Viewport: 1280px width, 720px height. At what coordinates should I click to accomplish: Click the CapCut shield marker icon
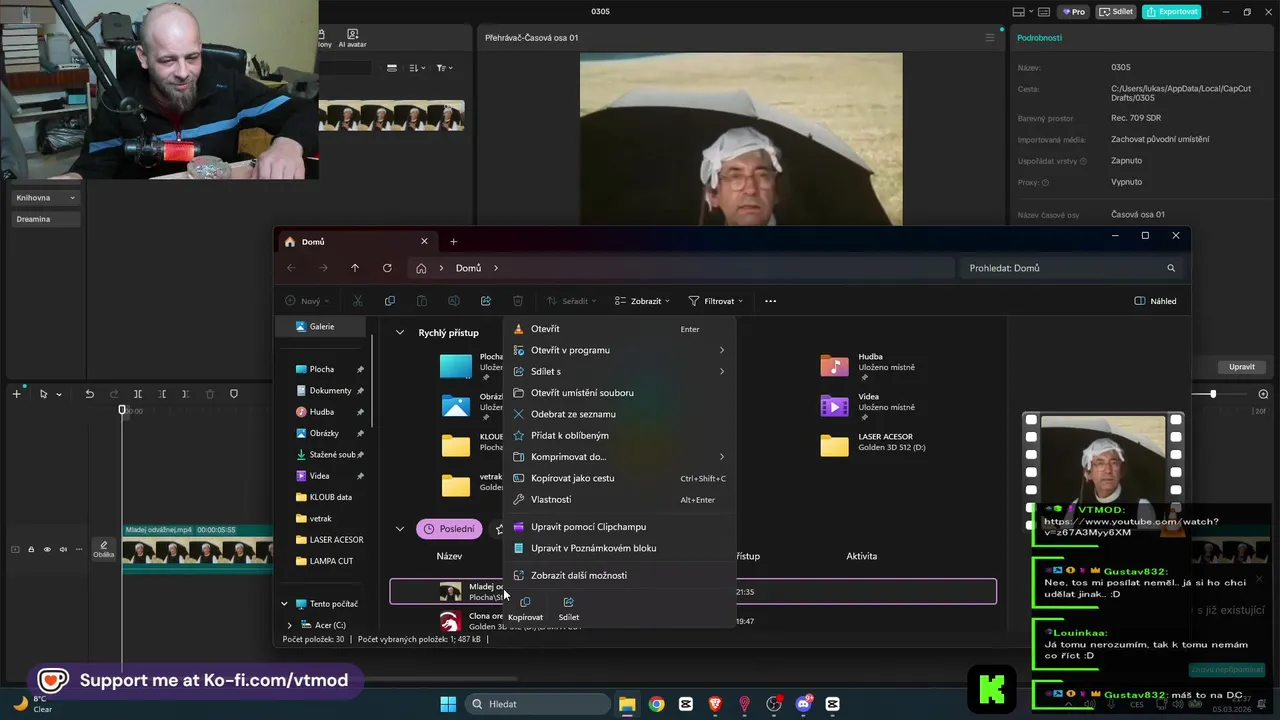(234, 394)
